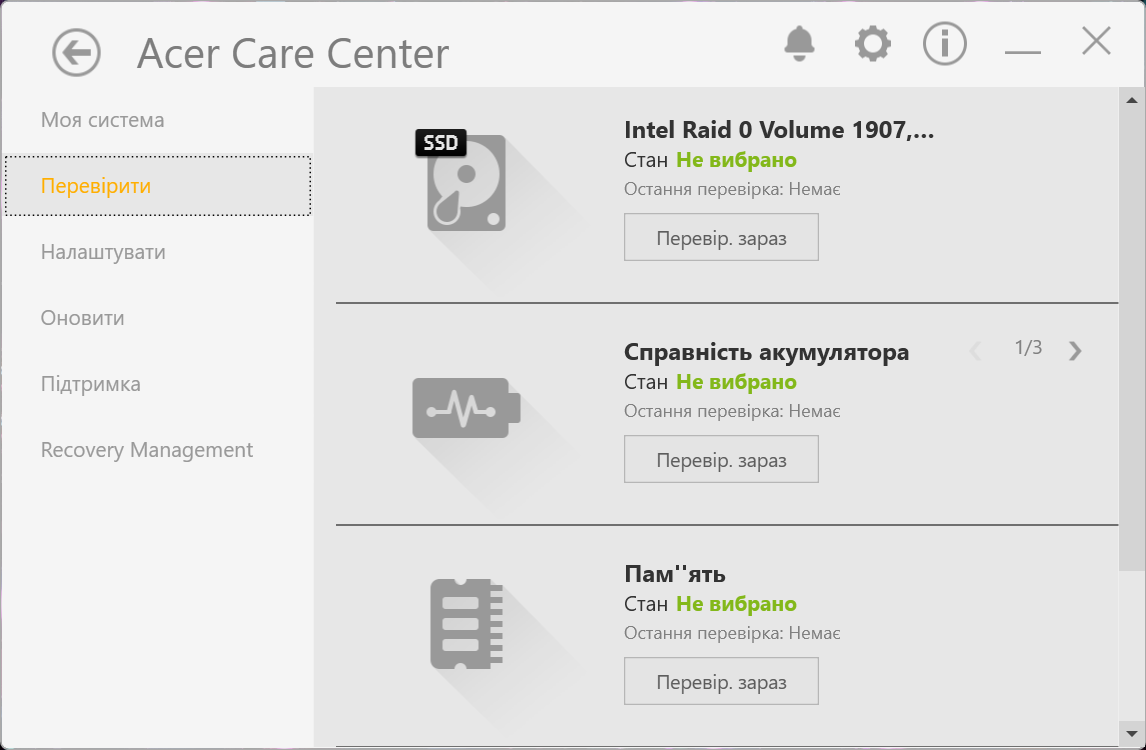Image resolution: width=1146 pixels, height=750 pixels.
Task: Minimize the Acer Care Center window
Action: pyautogui.click(x=1022, y=52)
